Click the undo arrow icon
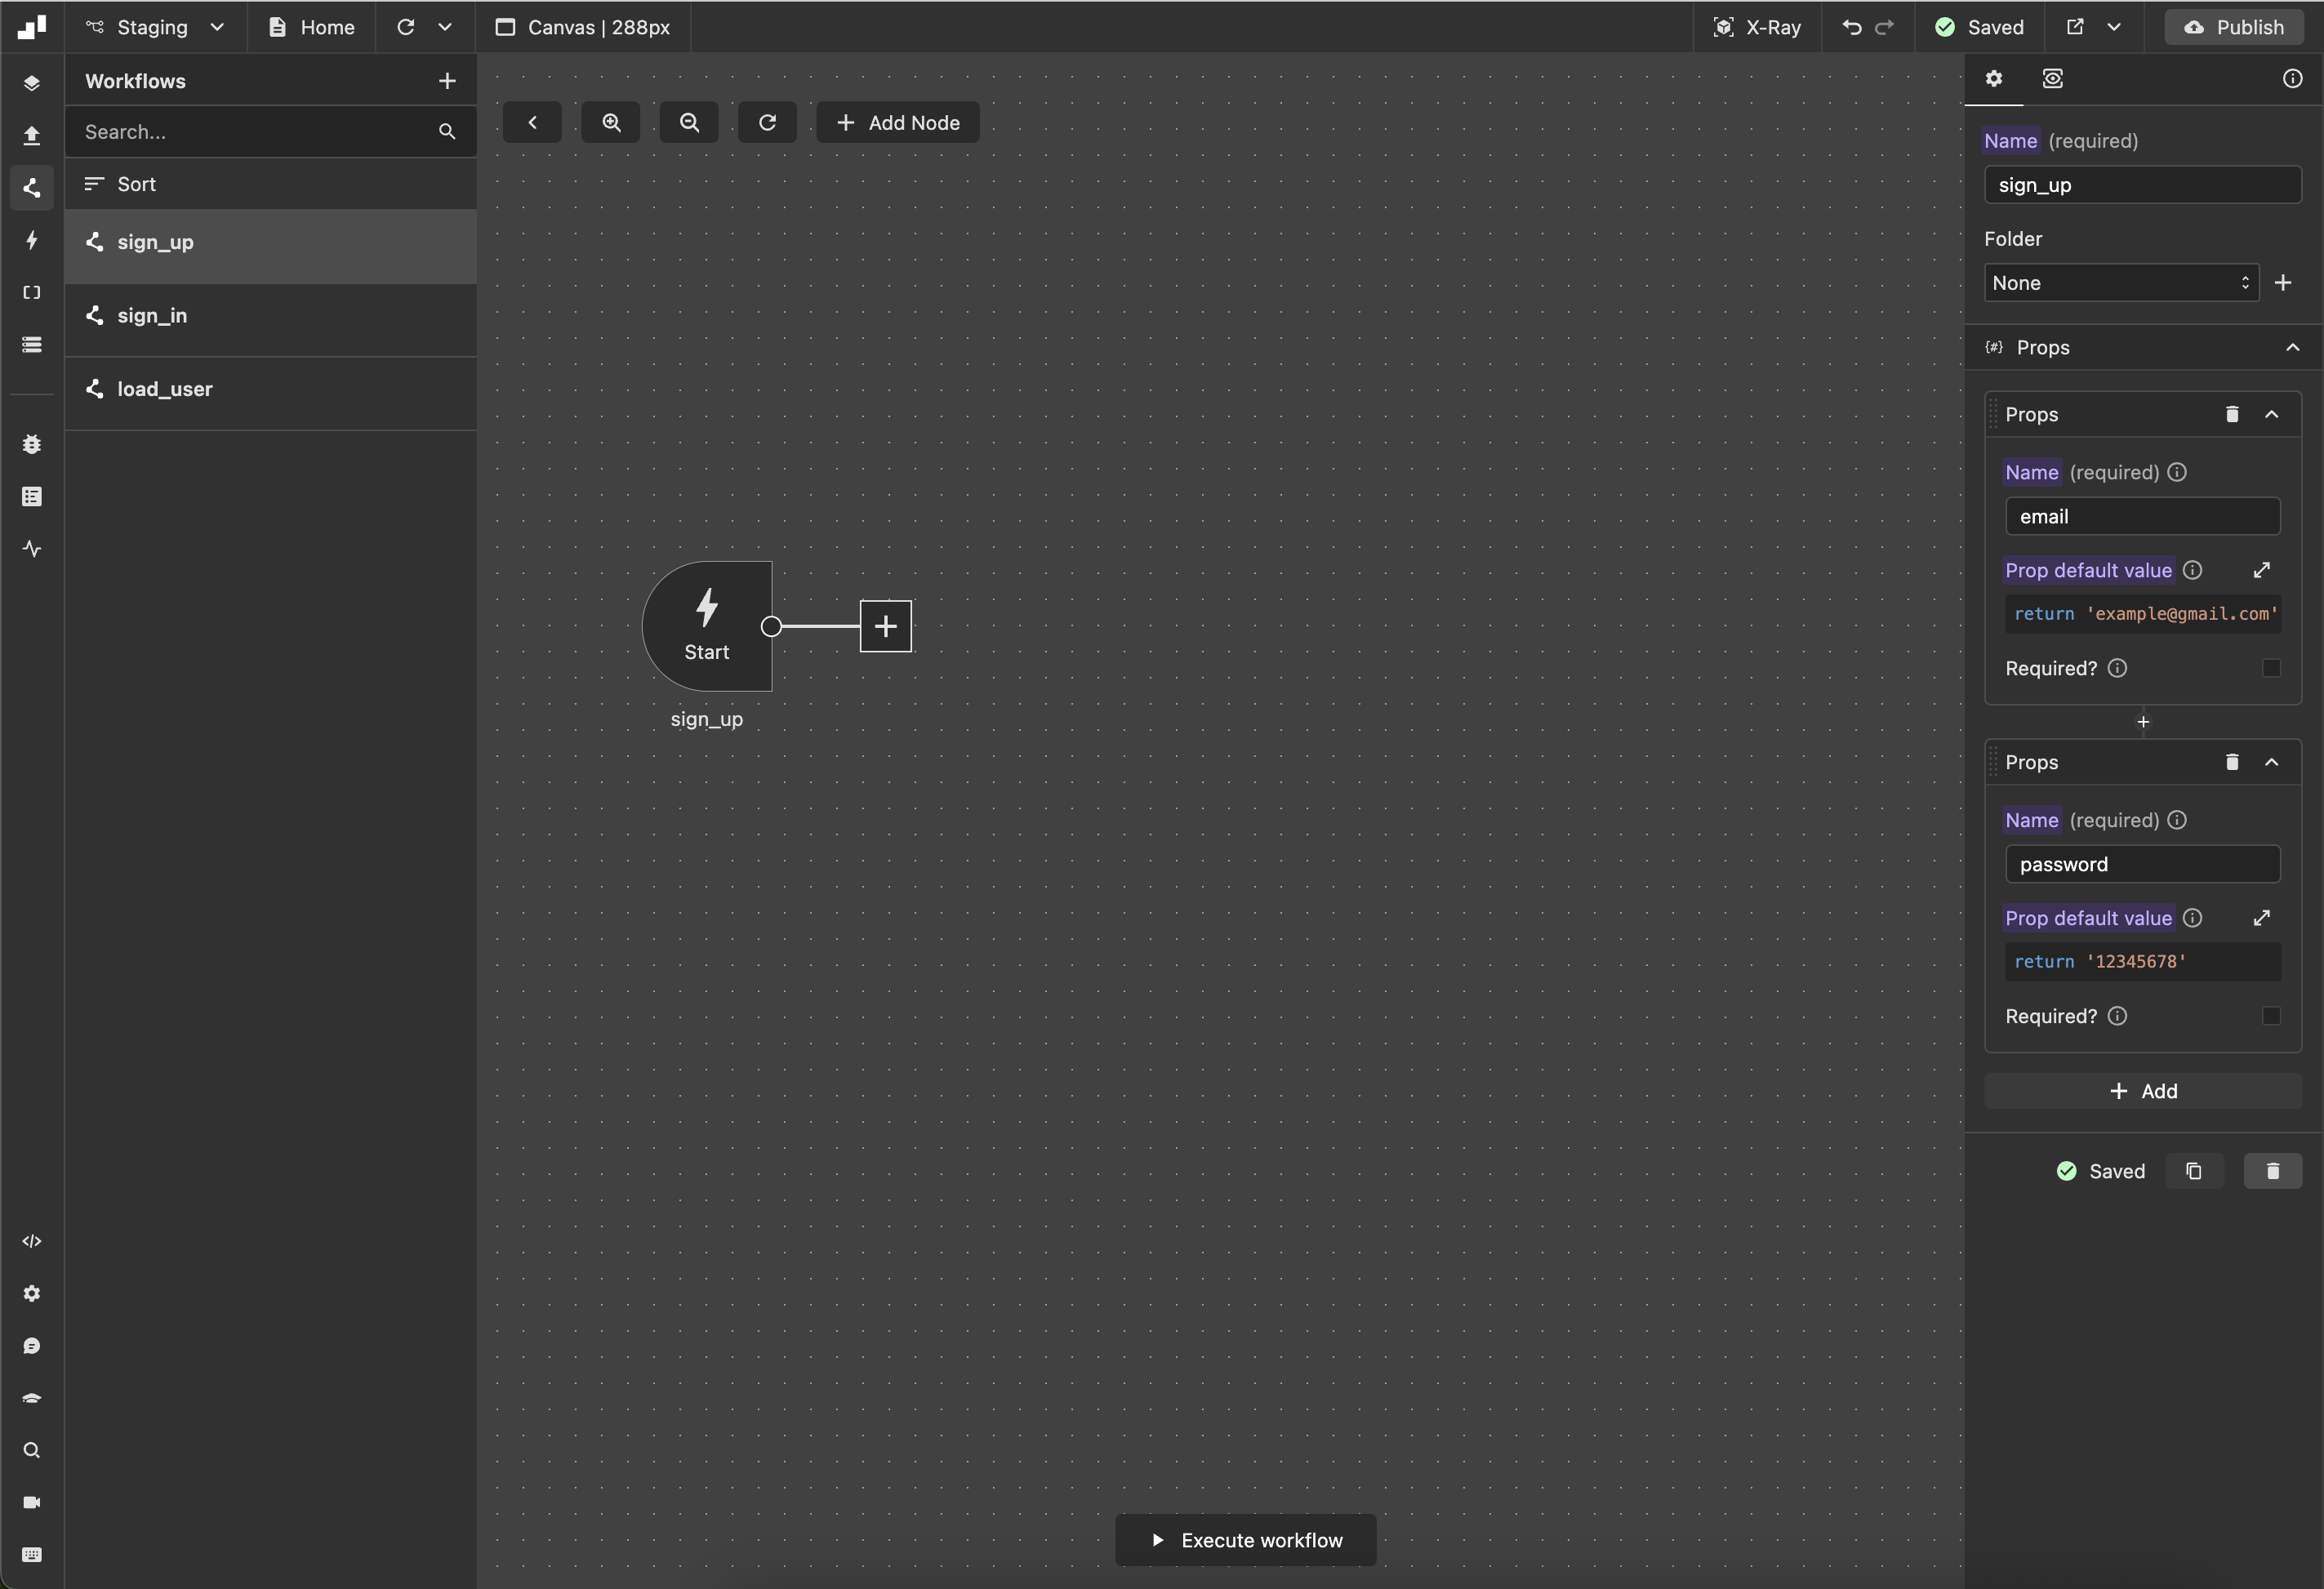The image size is (2324, 1589). pos(1851,27)
